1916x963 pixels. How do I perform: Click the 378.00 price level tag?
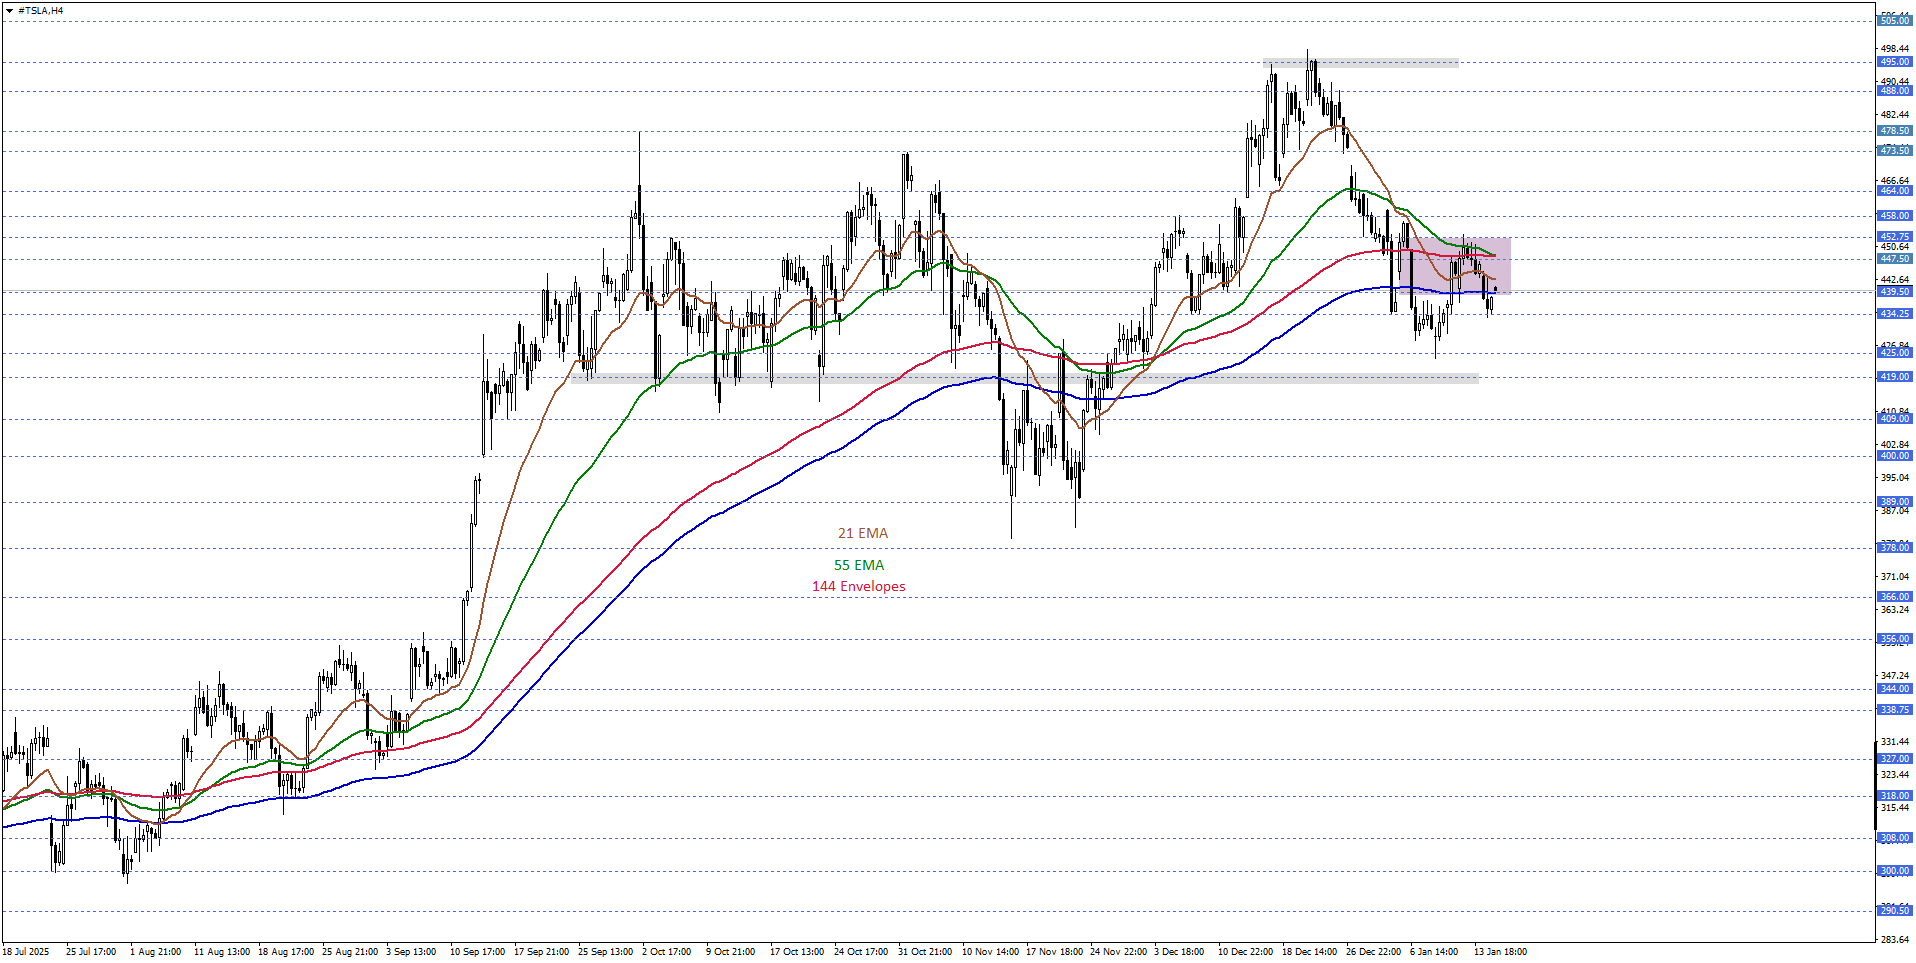1894,548
